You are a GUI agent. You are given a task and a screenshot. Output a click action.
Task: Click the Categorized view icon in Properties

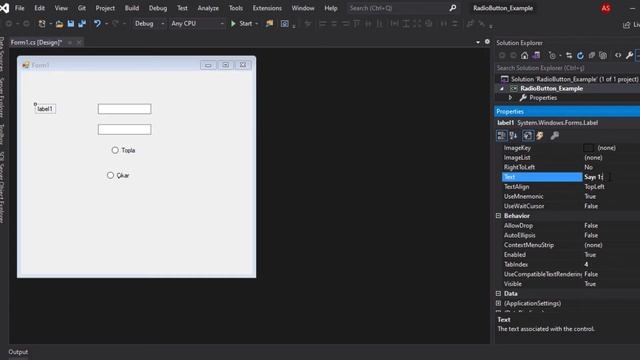click(x=502, y=136)
